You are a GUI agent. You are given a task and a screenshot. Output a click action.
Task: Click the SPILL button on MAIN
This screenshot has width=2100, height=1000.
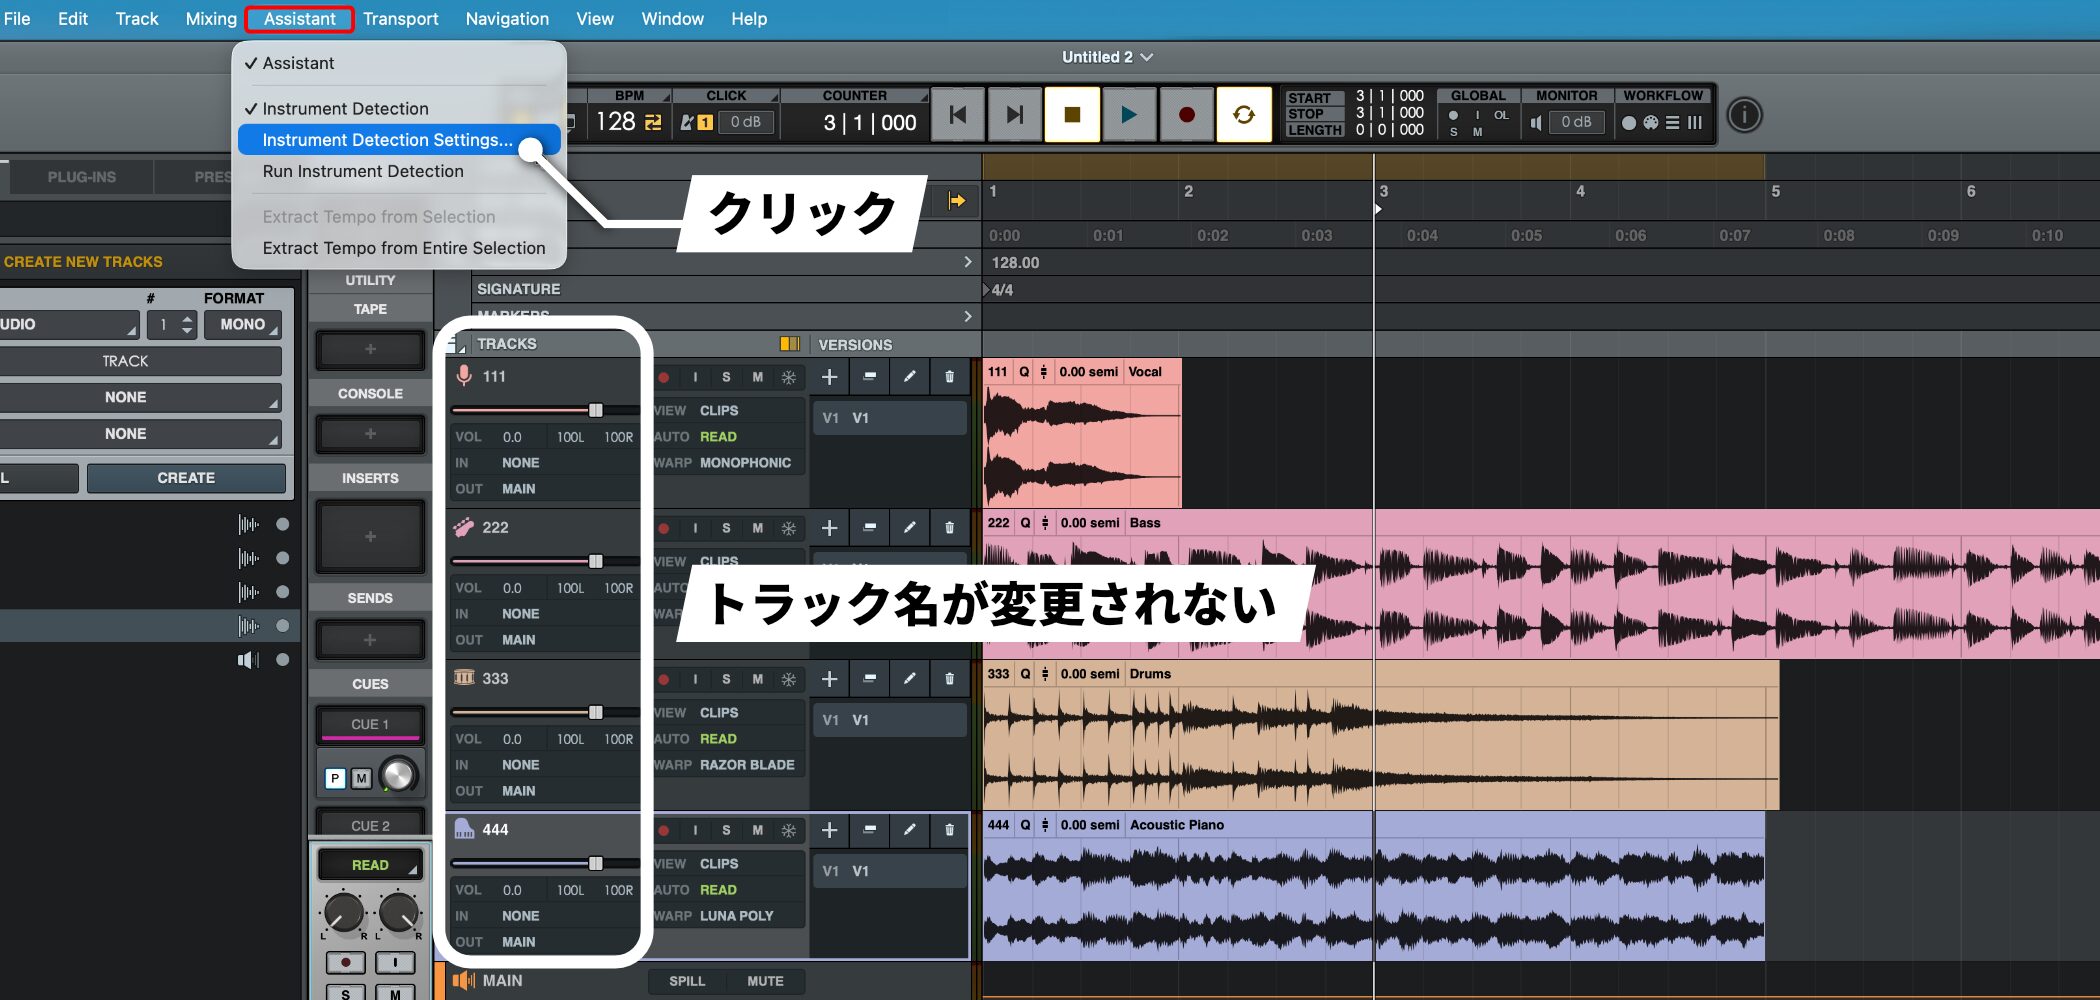pyautogui.click(x=687, y=981)
